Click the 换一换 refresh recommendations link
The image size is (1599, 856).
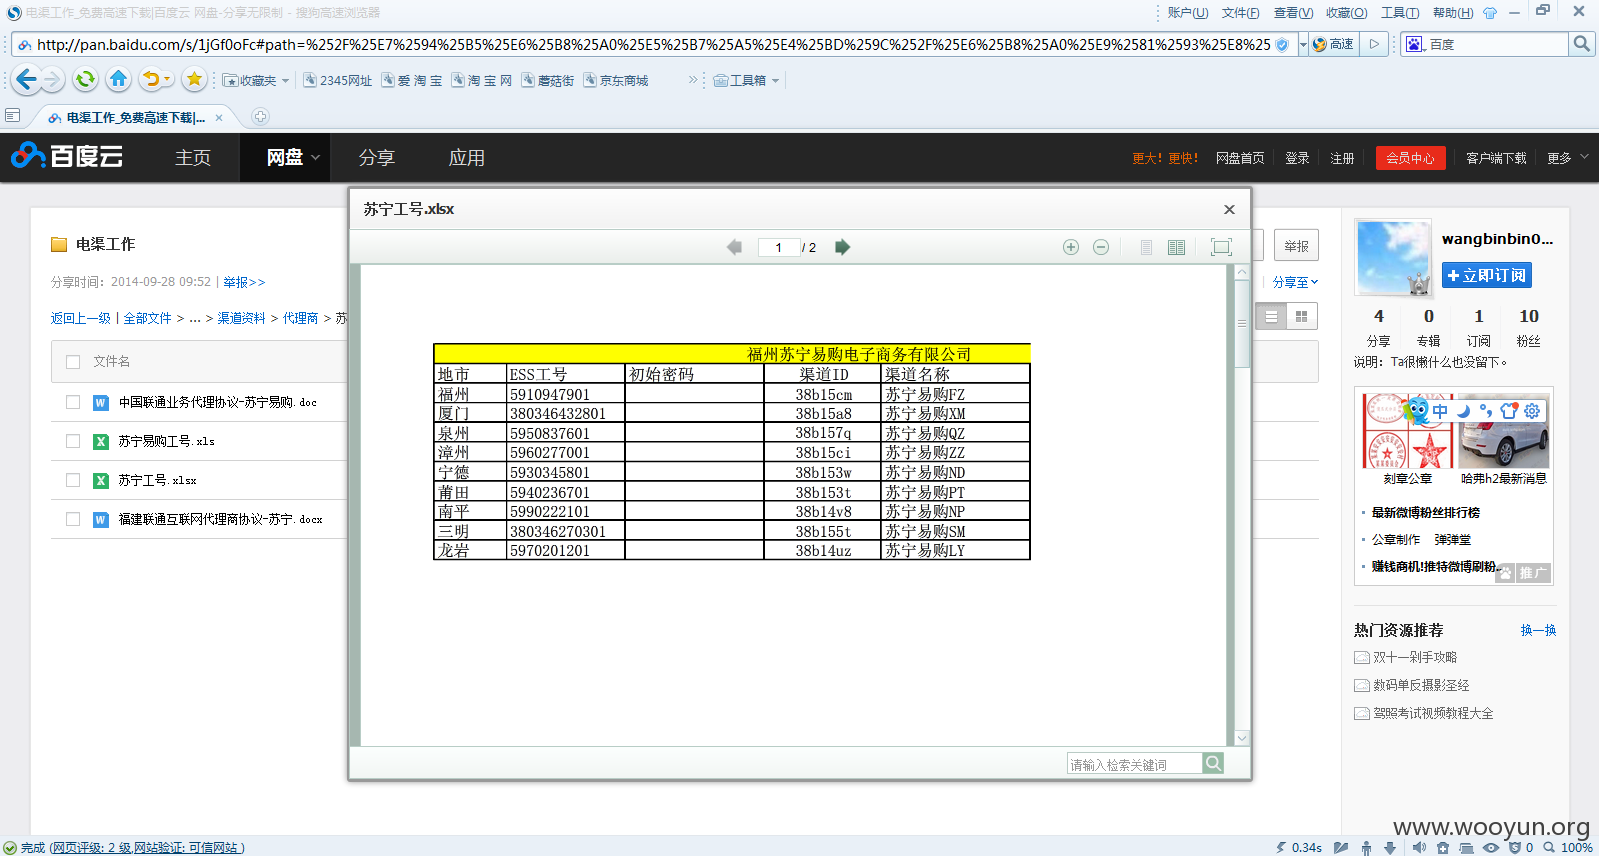click(1538, 630)
